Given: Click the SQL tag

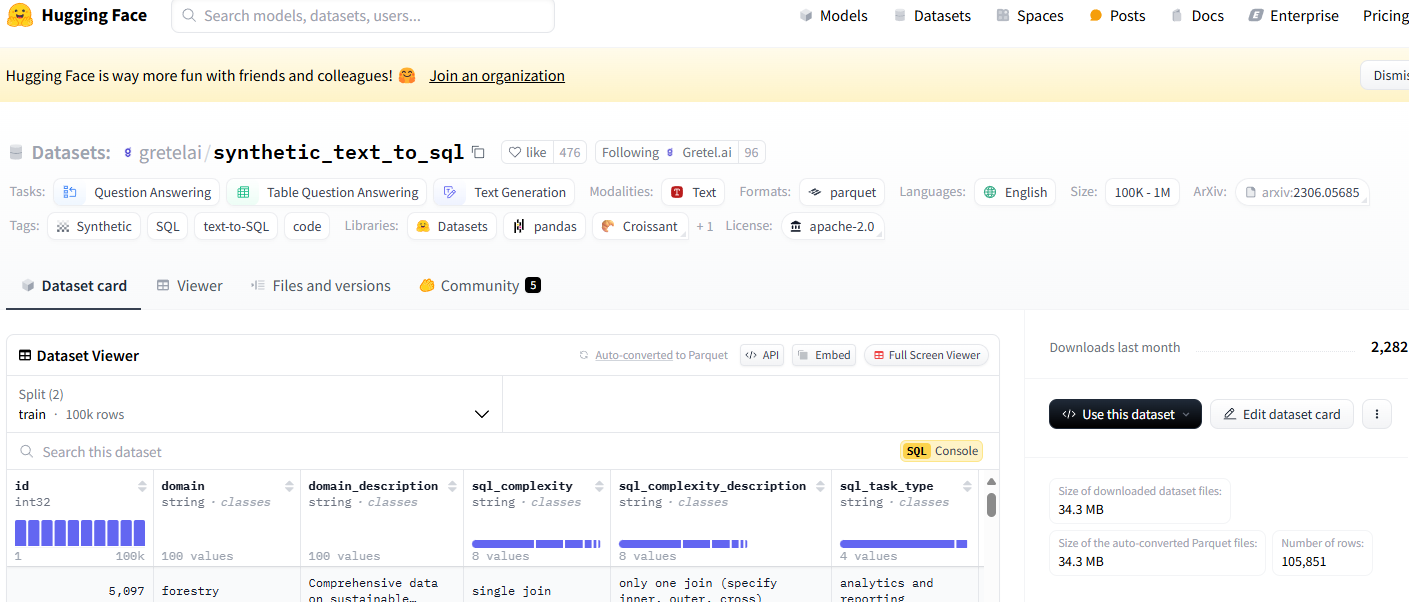Looking at the screenshot, I should (168, 226).
